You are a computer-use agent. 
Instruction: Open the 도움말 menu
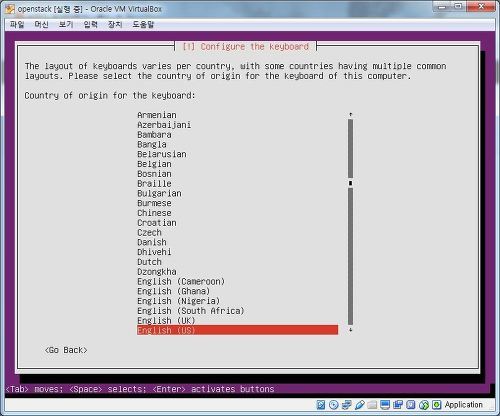point(143,24)
